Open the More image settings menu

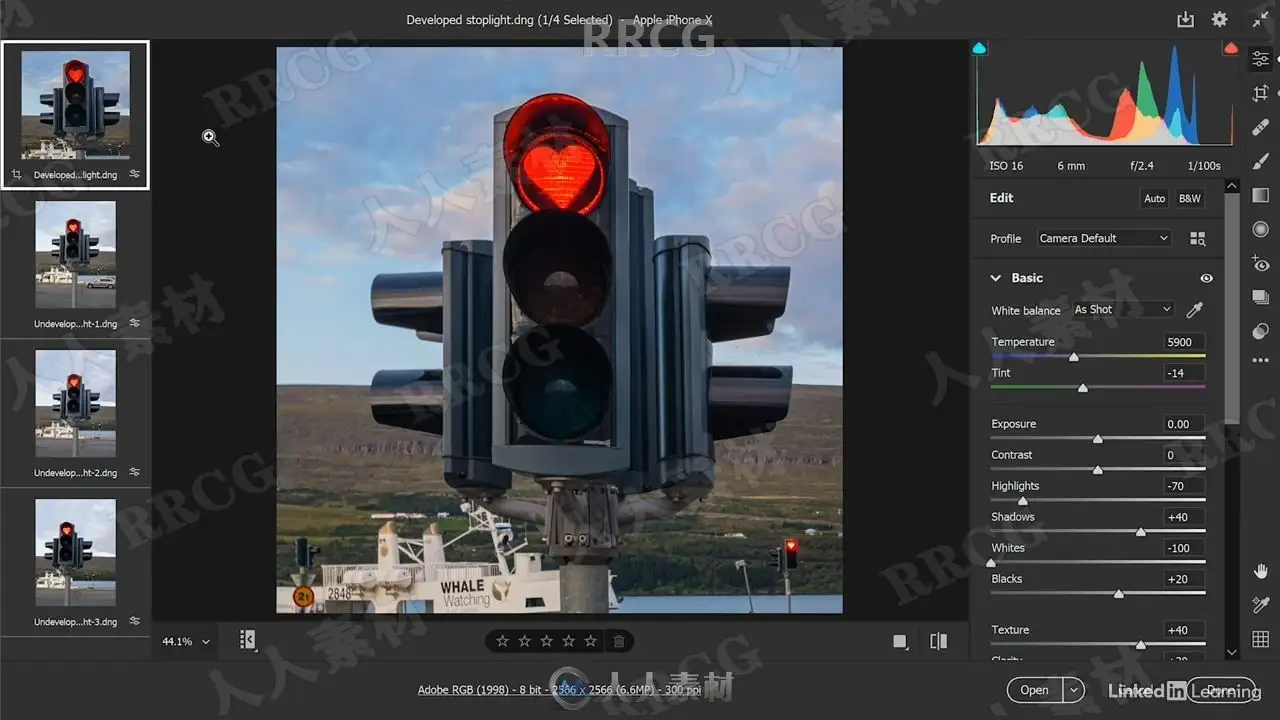pyautogui.click(x=1260, y=361)
